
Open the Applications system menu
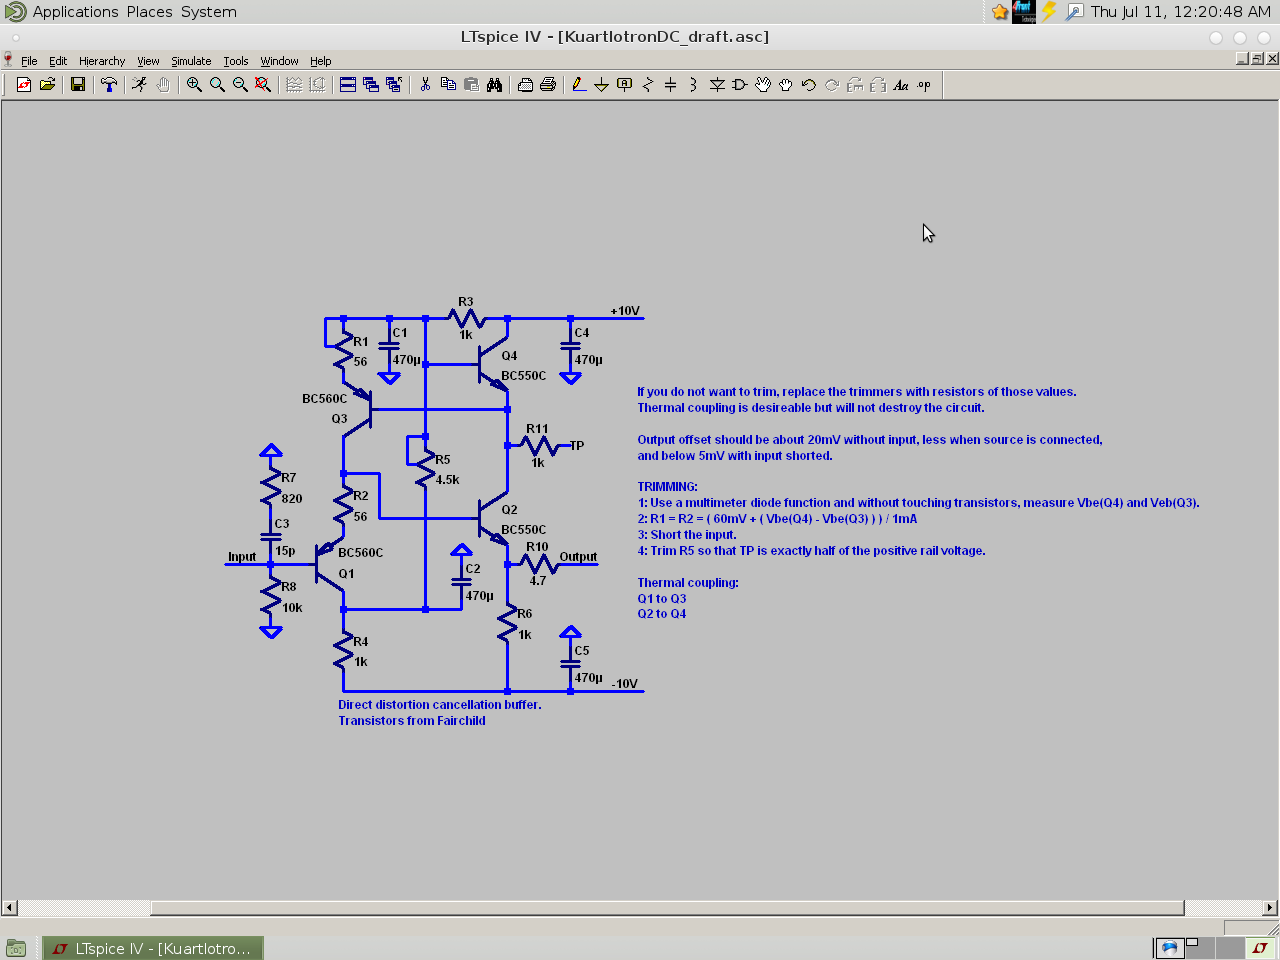coord(76,12)
